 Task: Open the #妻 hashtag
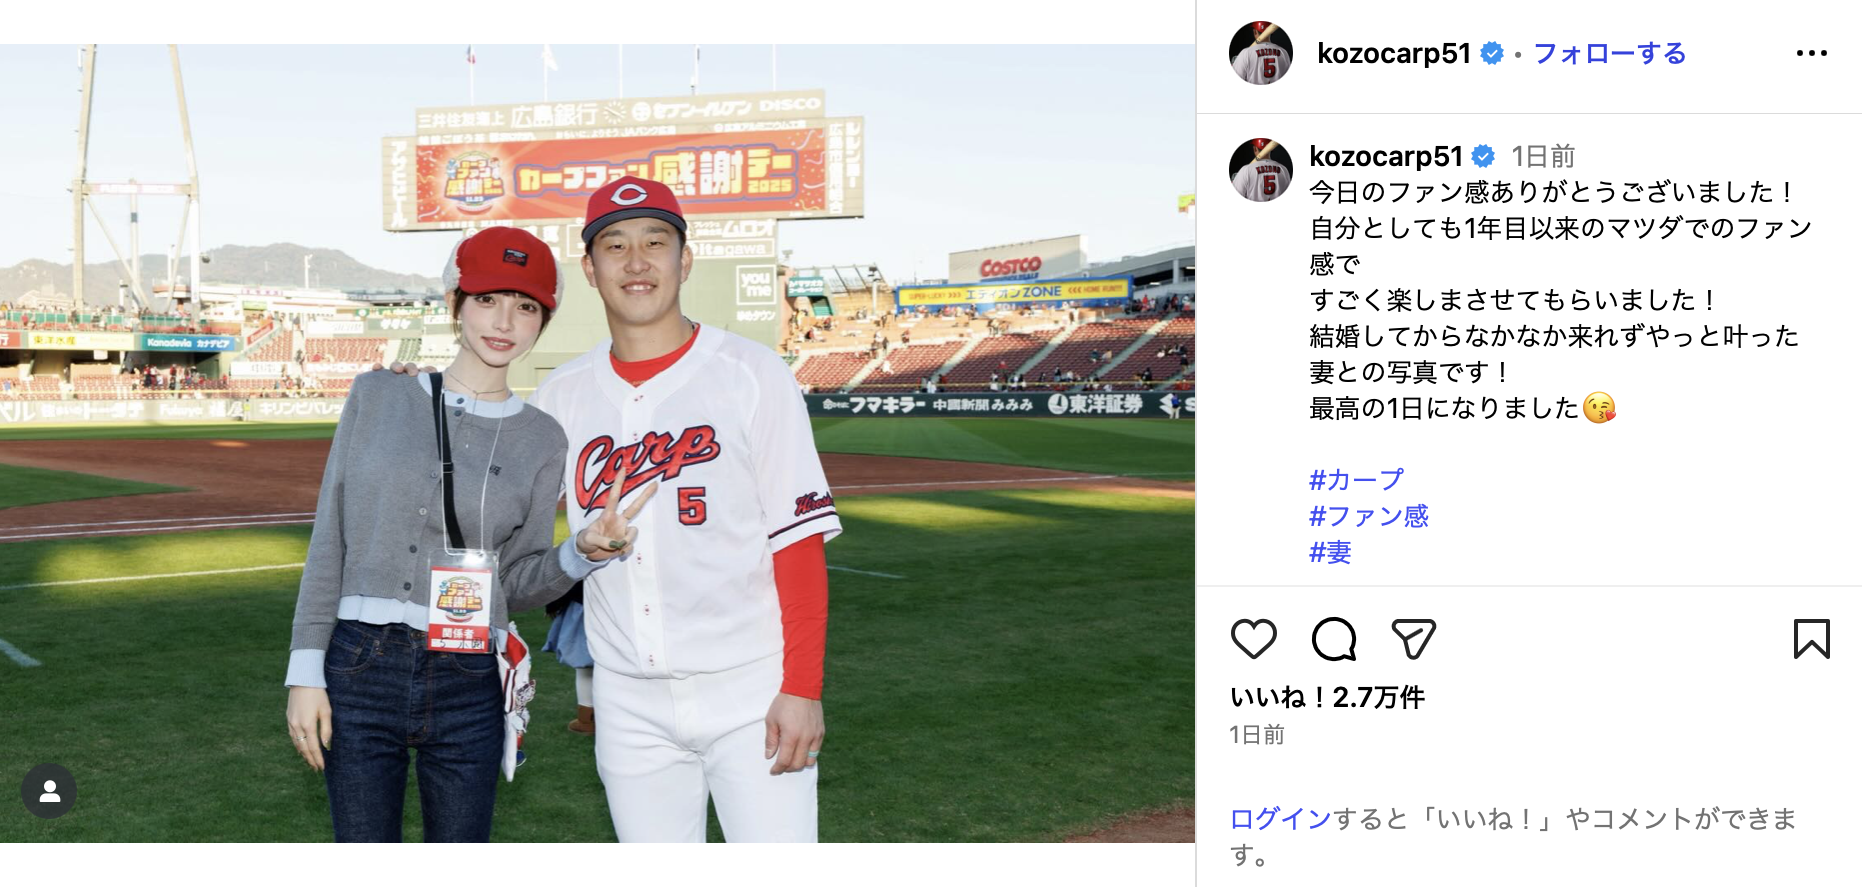[1330, 552]
